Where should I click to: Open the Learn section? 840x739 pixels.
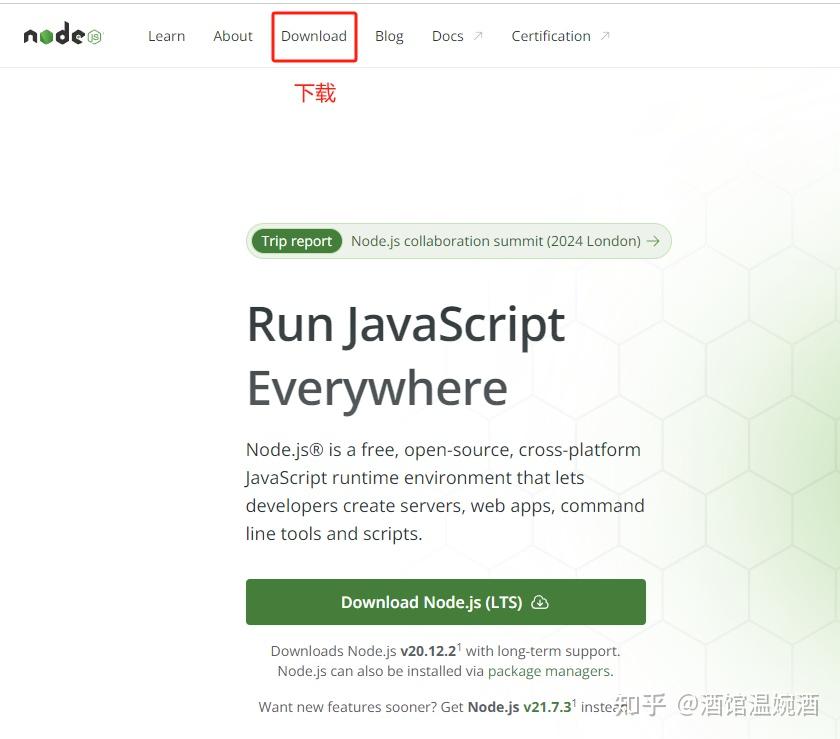point(166,36)
